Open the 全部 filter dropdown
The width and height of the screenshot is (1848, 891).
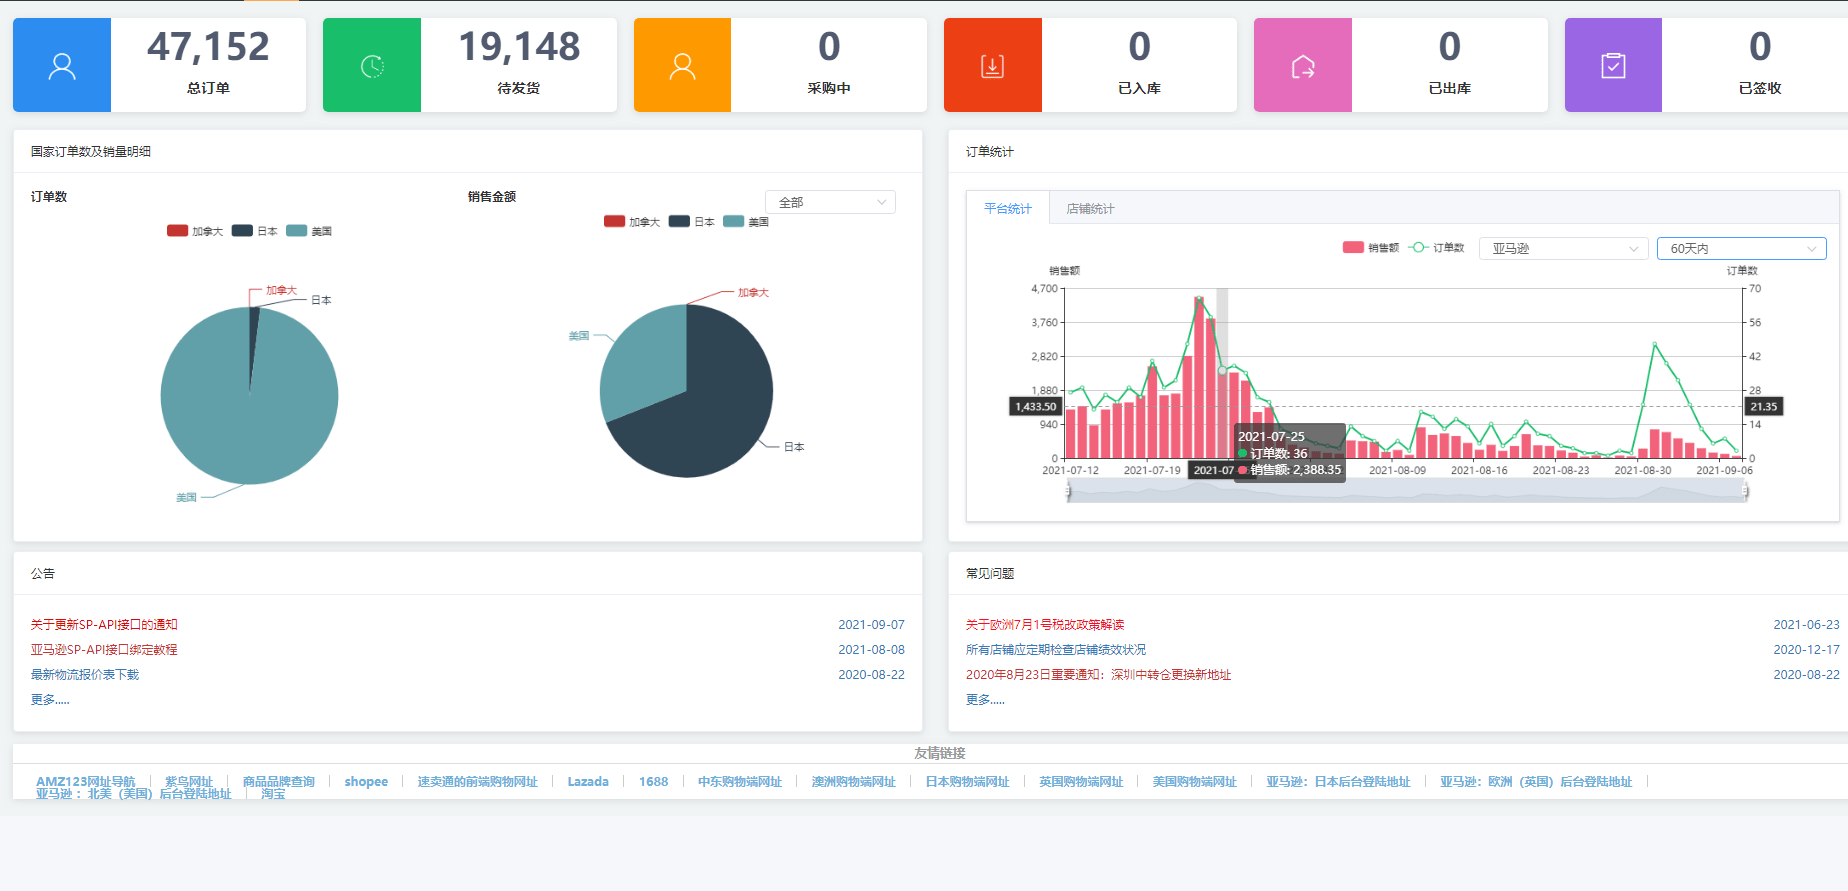(830, 202)
